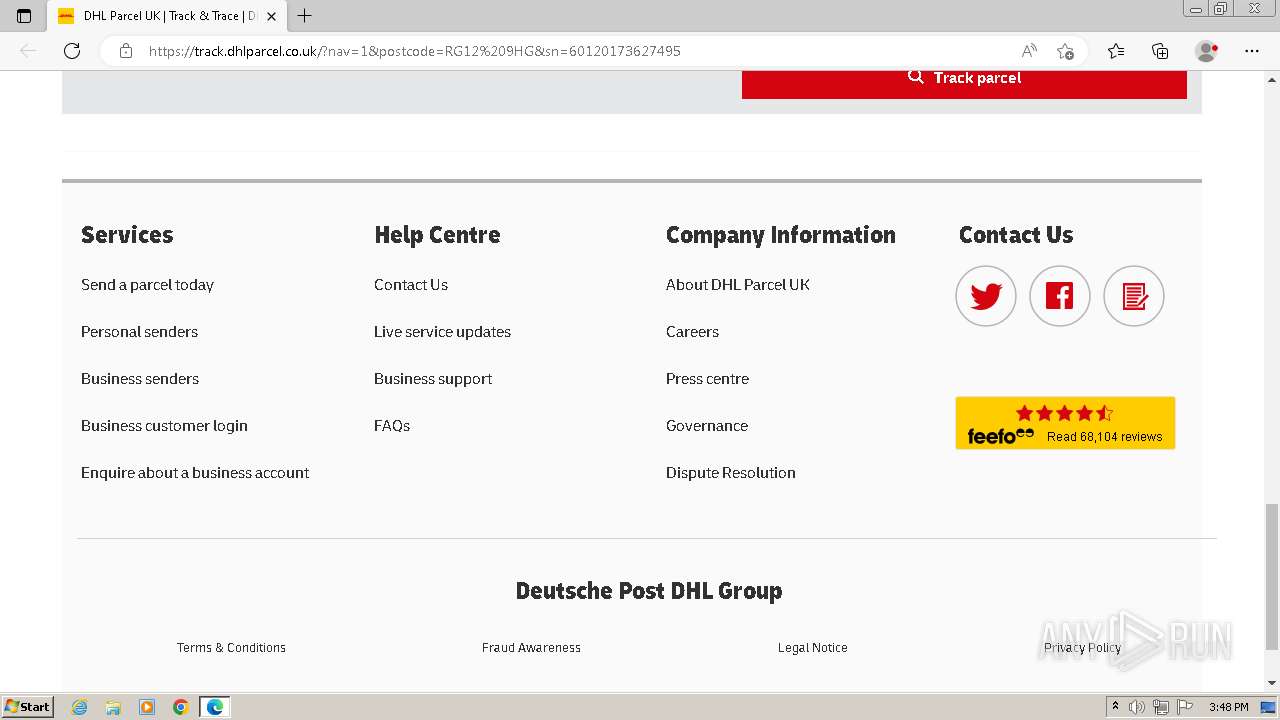This screenshot has height=720, width=1280.
Task: Open media player taskbar icon
Action: 147,707
